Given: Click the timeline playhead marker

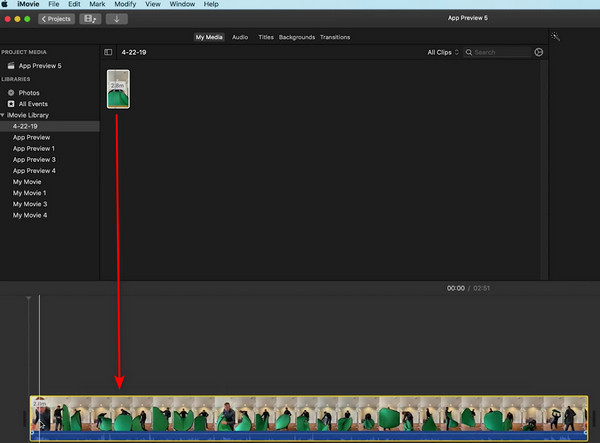Looking at the screenshot, I should (29, 298).
